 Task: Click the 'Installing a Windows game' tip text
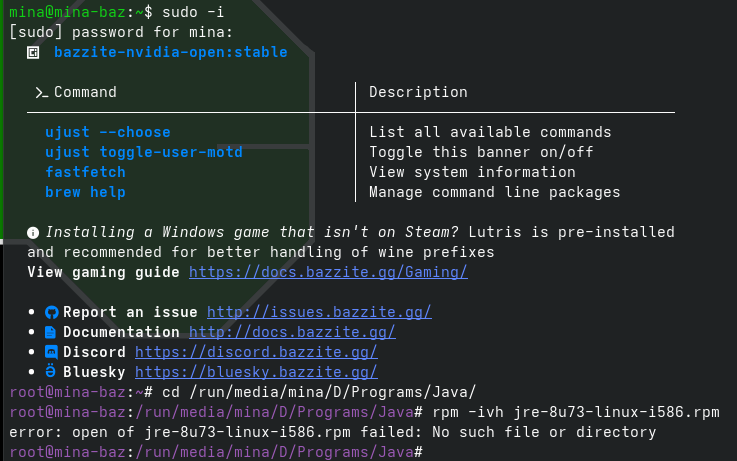click(x=251, y=232)
